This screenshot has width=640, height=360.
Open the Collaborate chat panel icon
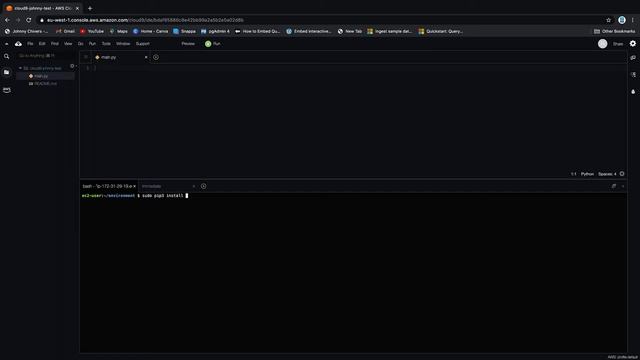(633, 58)
